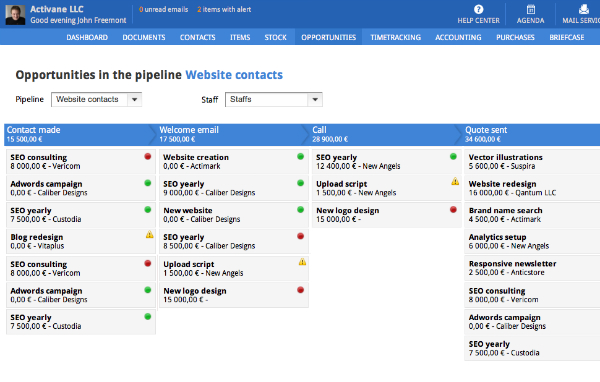The image size is (600, 382).
Task: Click Activane LLC company name
Action: click(57, 9)
